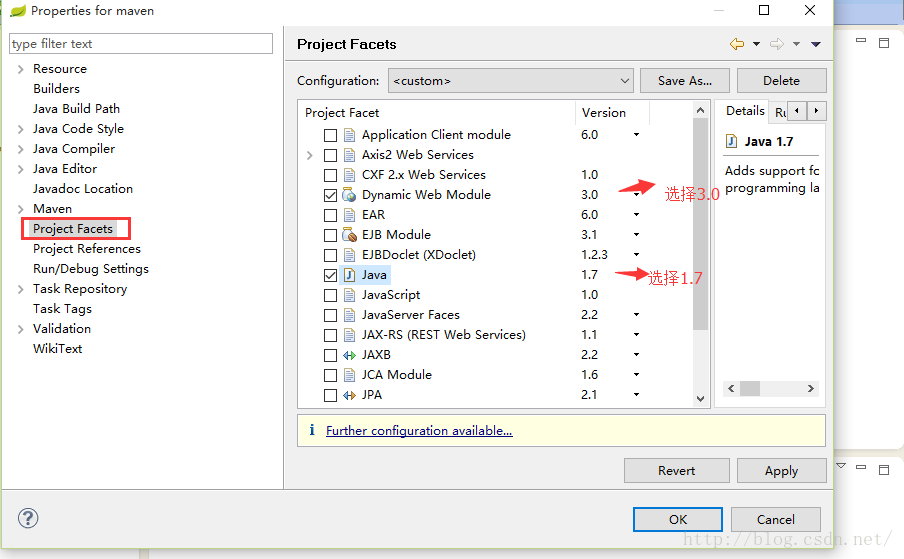The height and width of the screenshot is (559, 904).
Task: Uncheck the Dynamic Web Module checkbox
Action: 330,195
